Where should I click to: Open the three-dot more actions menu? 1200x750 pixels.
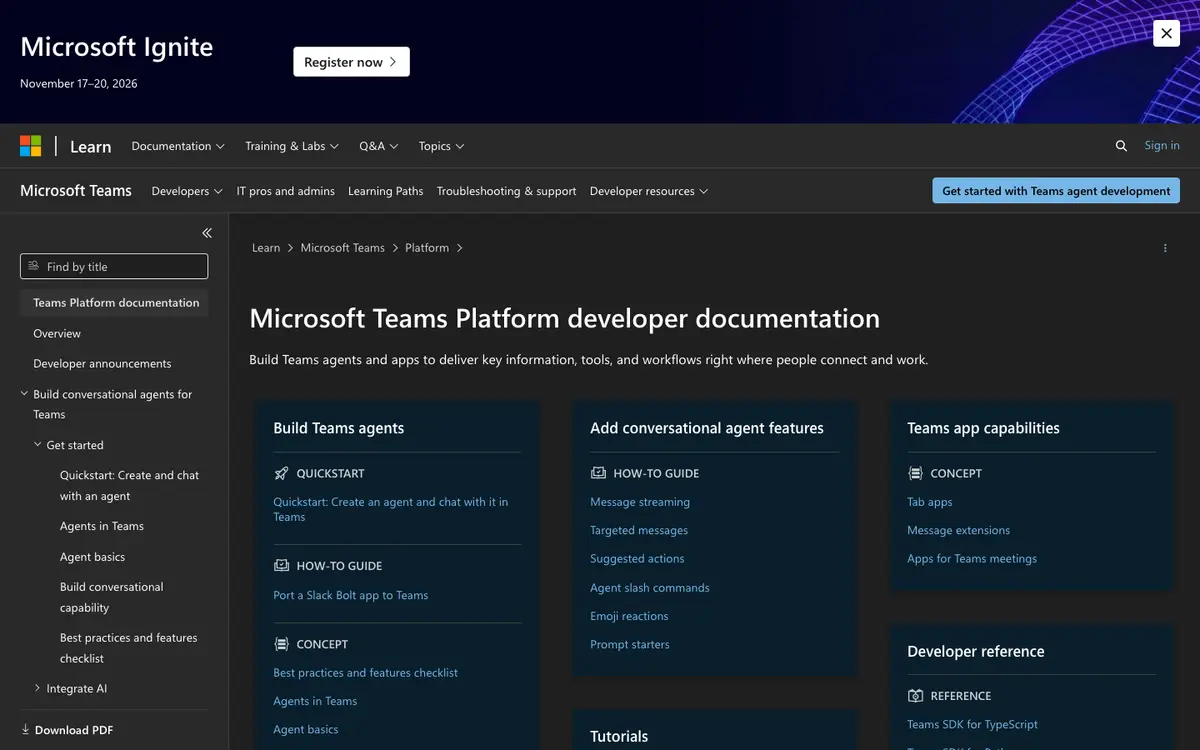click(x=1165, y=248)
